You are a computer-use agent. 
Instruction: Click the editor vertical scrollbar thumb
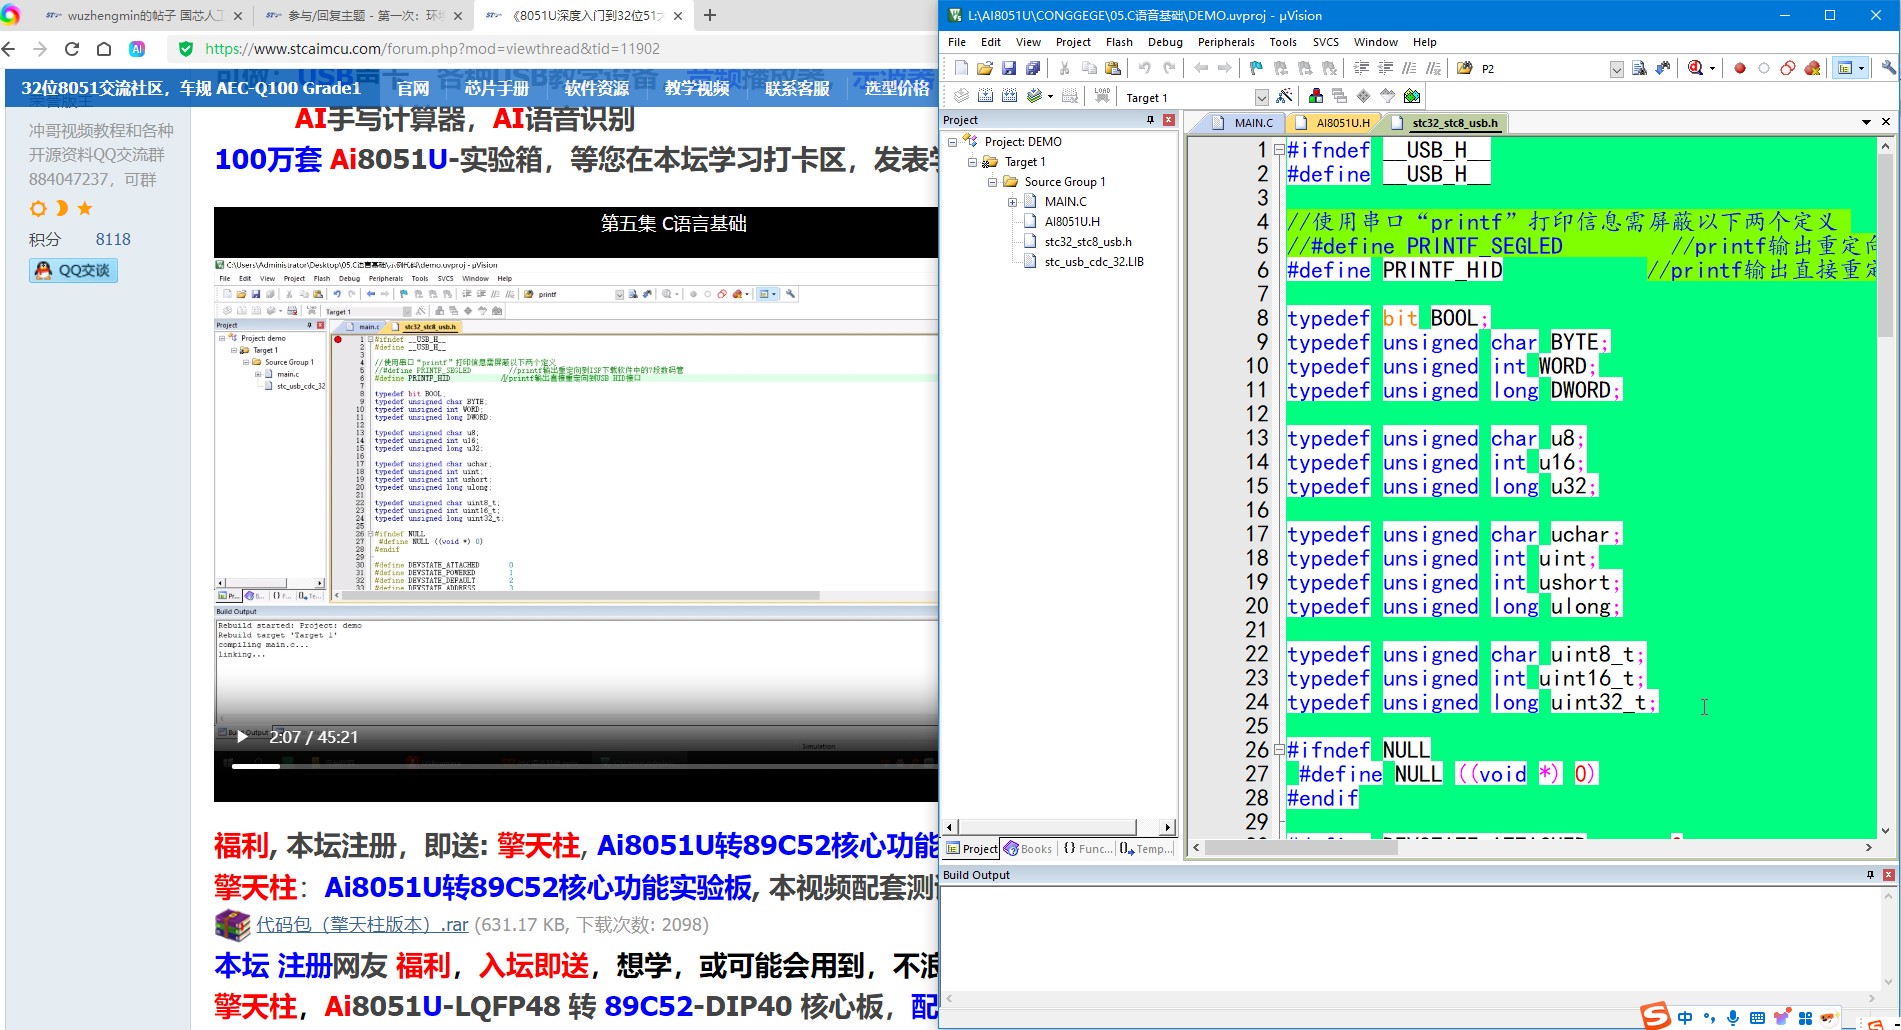[1886, 245]
